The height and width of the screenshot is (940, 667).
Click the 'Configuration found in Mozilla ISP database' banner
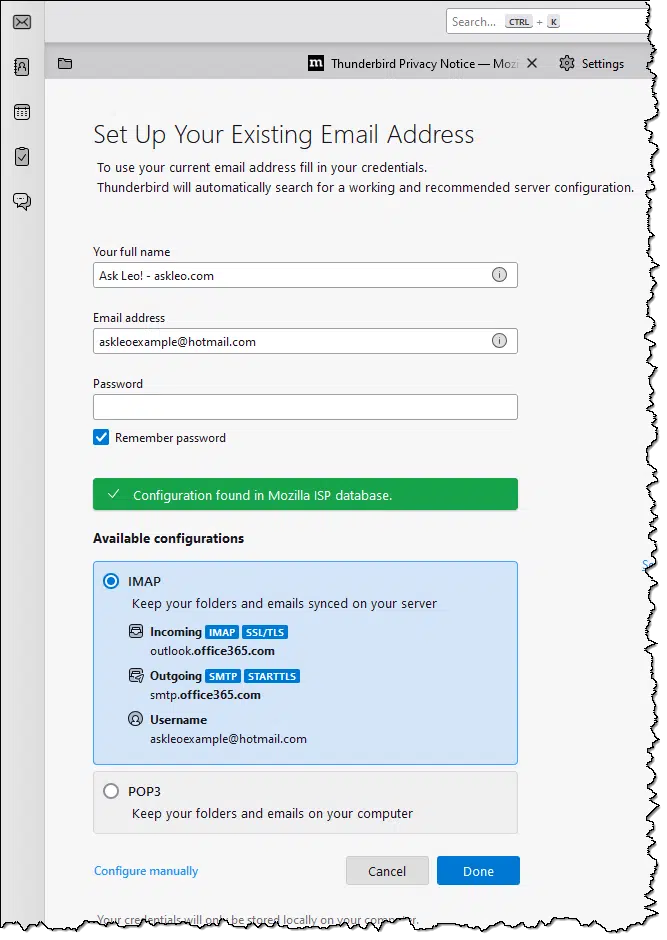305,494
